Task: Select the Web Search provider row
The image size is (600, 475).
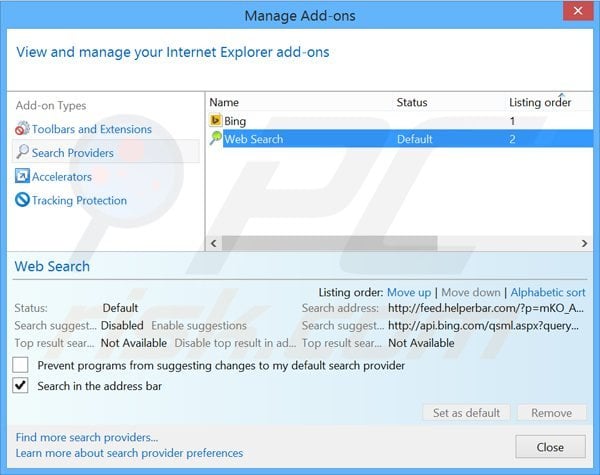Action: (401, 139)
